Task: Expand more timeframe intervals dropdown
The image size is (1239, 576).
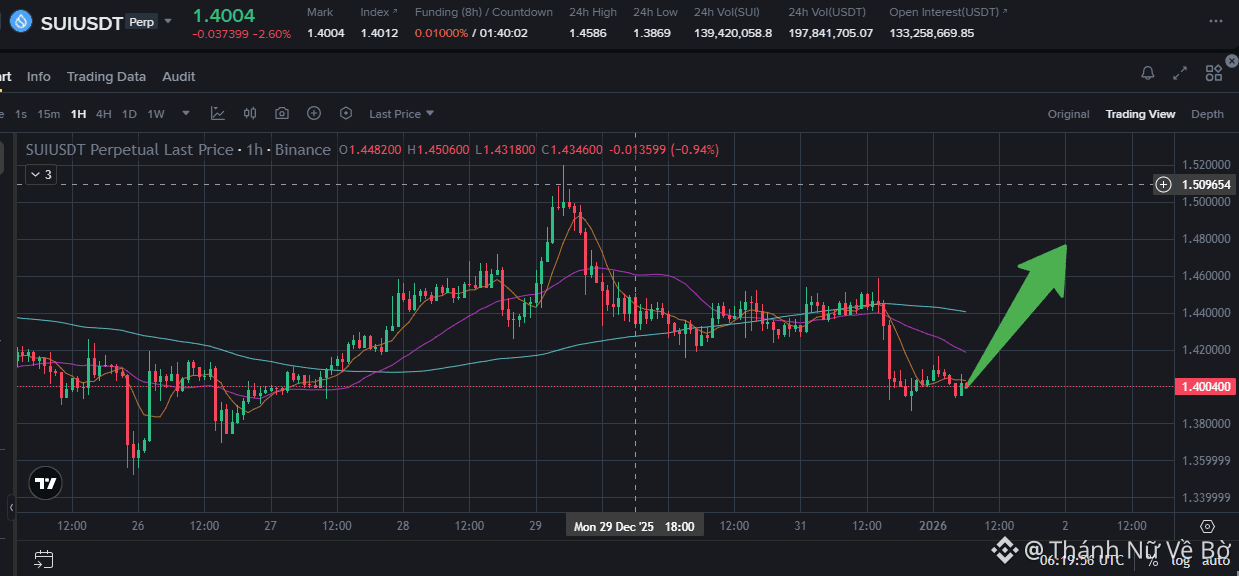Action: 188,114
